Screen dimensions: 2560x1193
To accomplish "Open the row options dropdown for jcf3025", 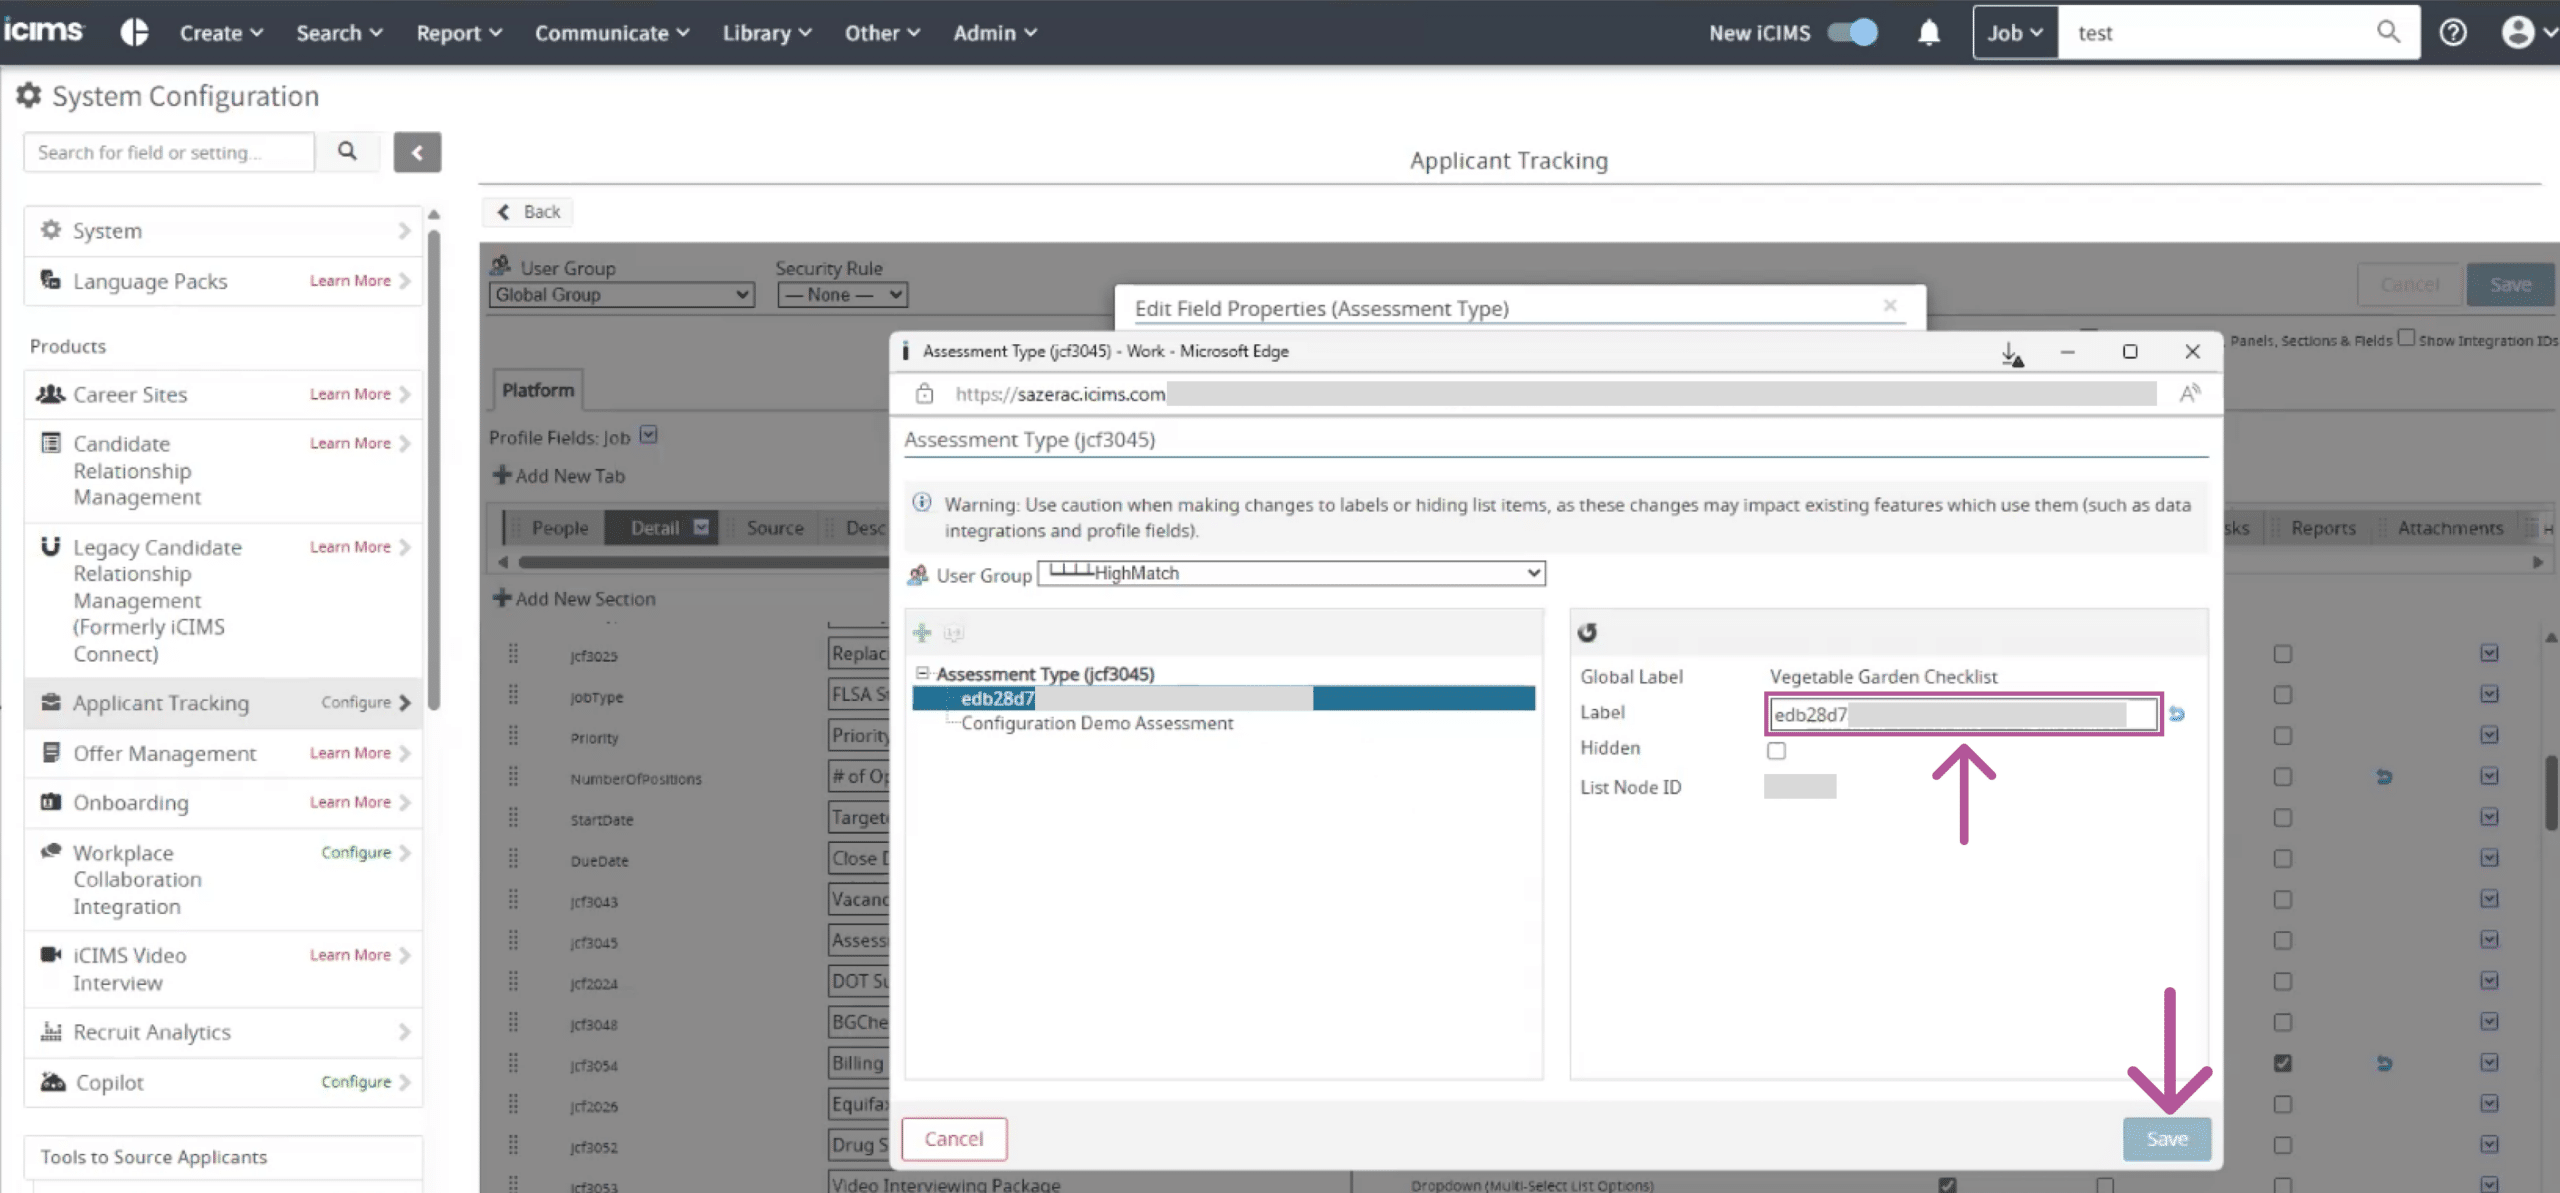I will [x=2489, y=653].
